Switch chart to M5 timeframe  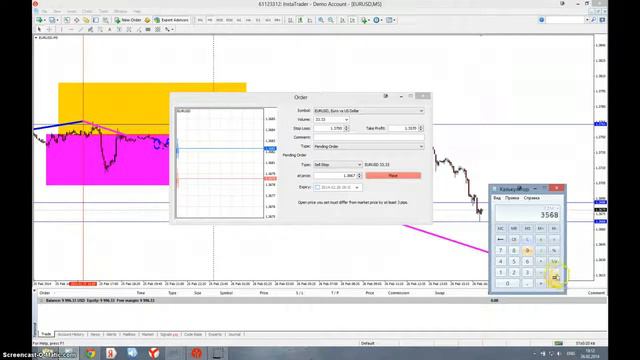click(210, 20)
